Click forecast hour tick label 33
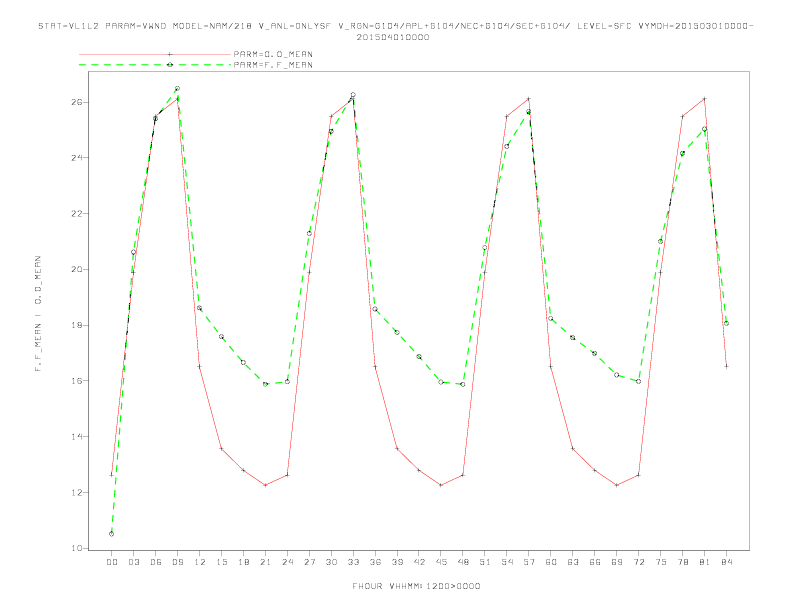This screenshot has width=792, height=612. (x=353, y=562)
